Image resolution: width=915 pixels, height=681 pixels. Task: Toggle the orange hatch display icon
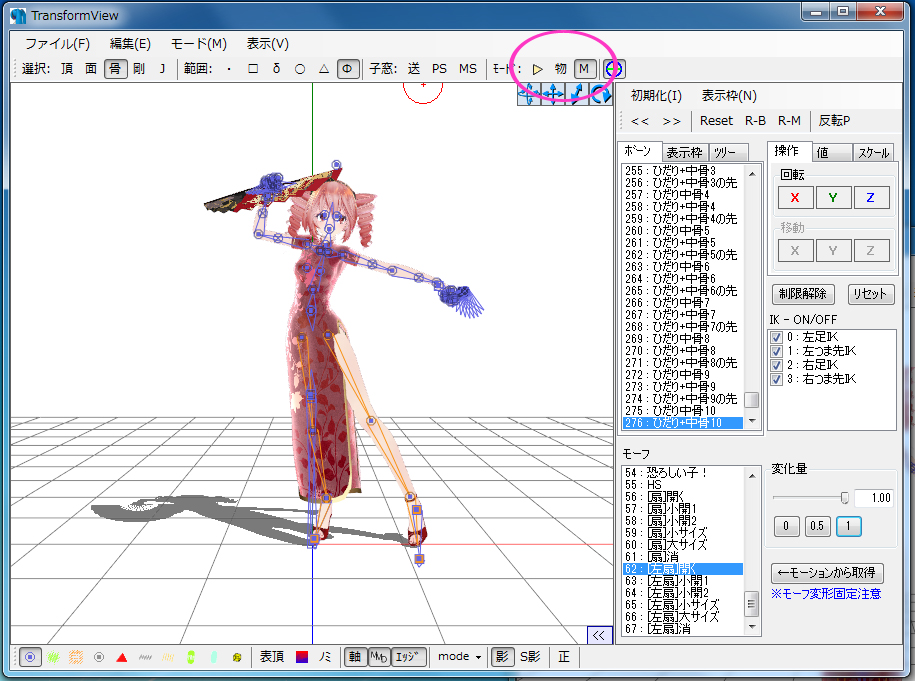[x=76, y=657]
